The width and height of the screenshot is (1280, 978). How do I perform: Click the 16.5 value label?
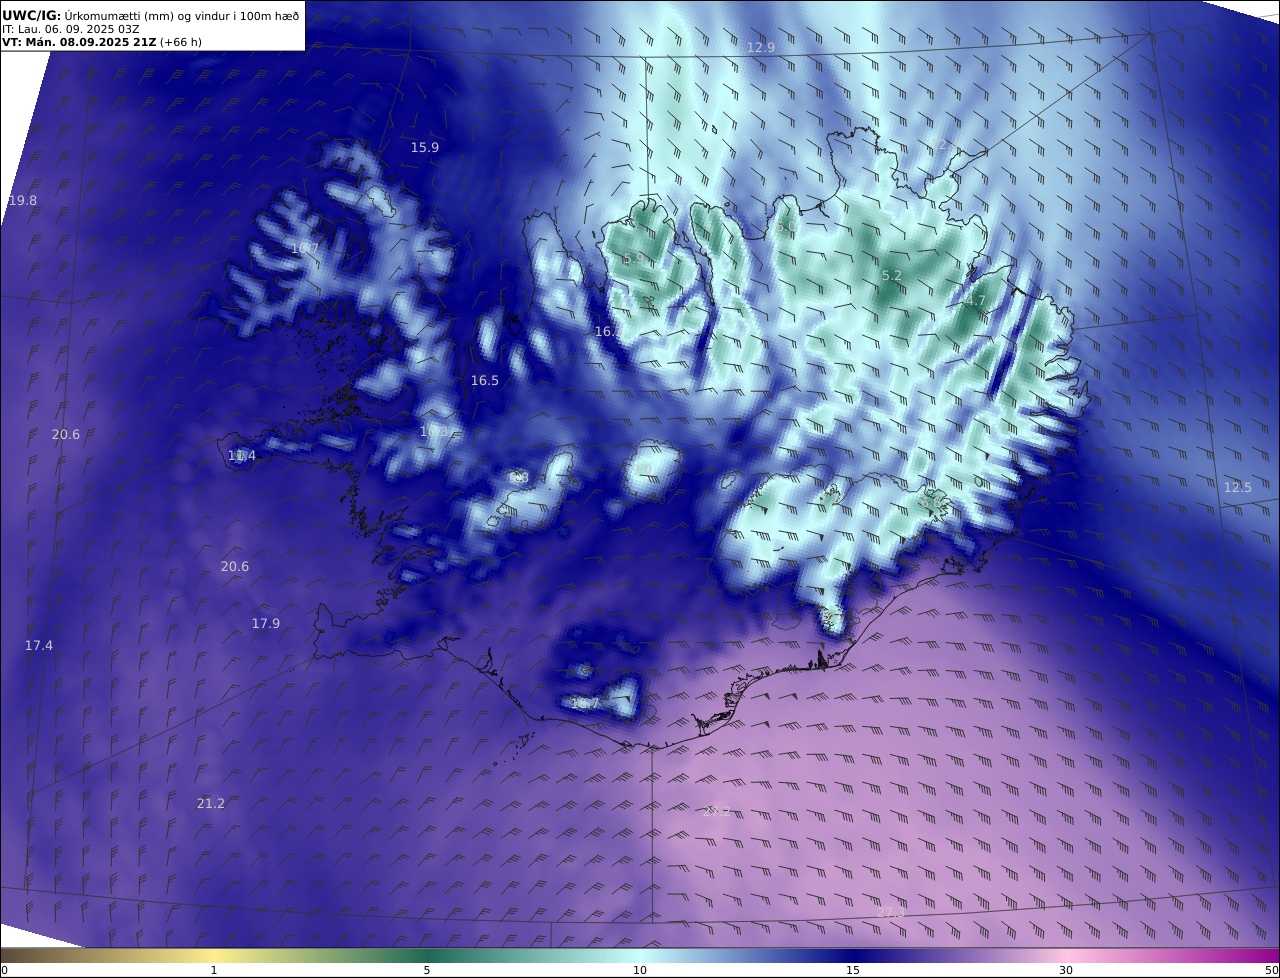tap(485, 380)
